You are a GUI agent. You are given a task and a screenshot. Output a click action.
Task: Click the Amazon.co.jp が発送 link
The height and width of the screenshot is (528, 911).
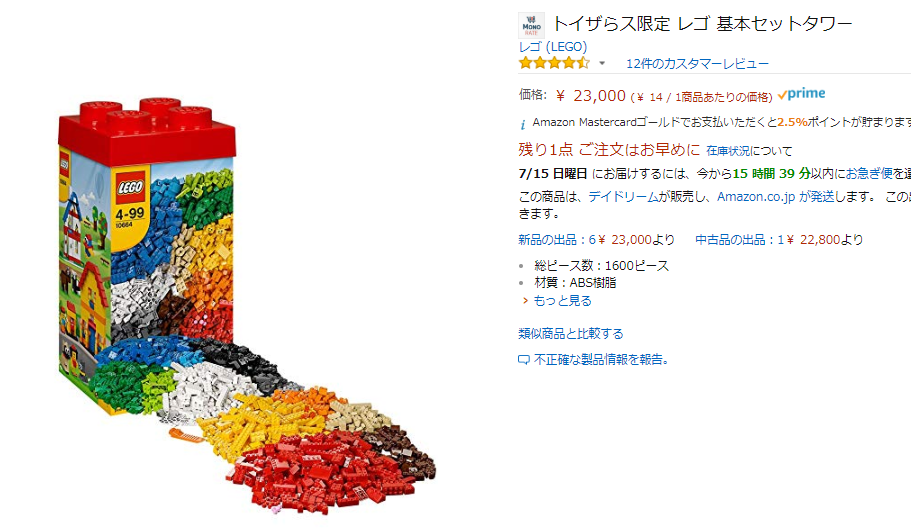pyautogui.click(x=776, y=197)
